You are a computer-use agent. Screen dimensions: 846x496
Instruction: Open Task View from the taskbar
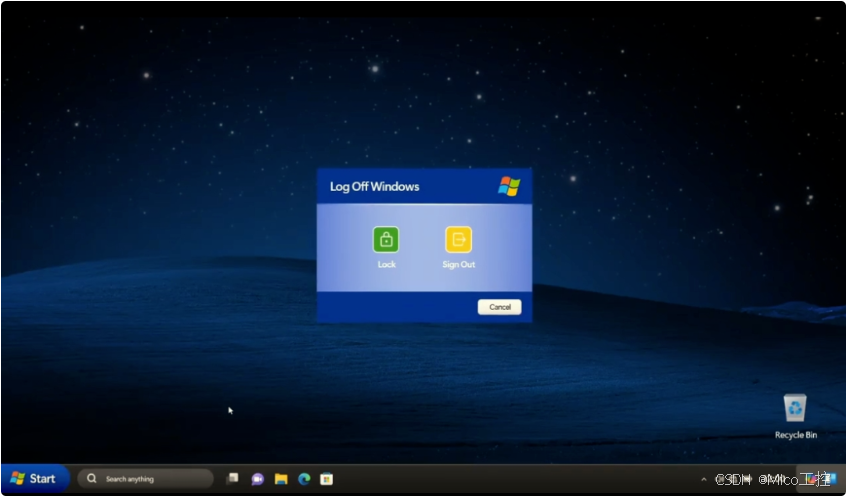(x=233, y=478)
